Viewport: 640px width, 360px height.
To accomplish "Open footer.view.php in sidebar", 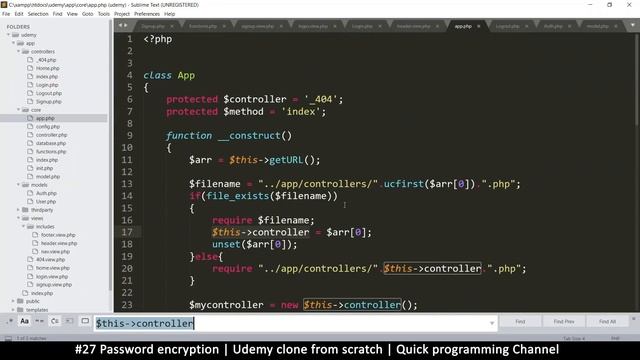I will click(x=58, y=235).
